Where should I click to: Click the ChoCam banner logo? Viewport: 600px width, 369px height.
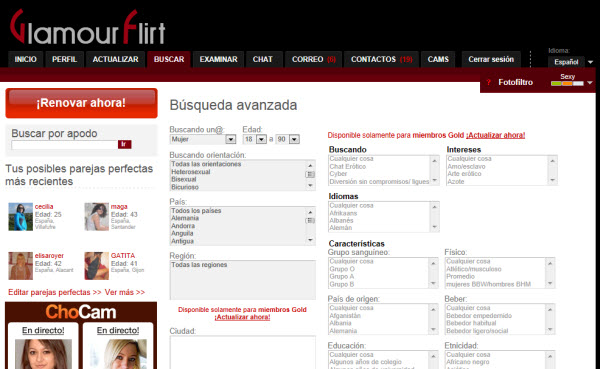coord(81,312)
